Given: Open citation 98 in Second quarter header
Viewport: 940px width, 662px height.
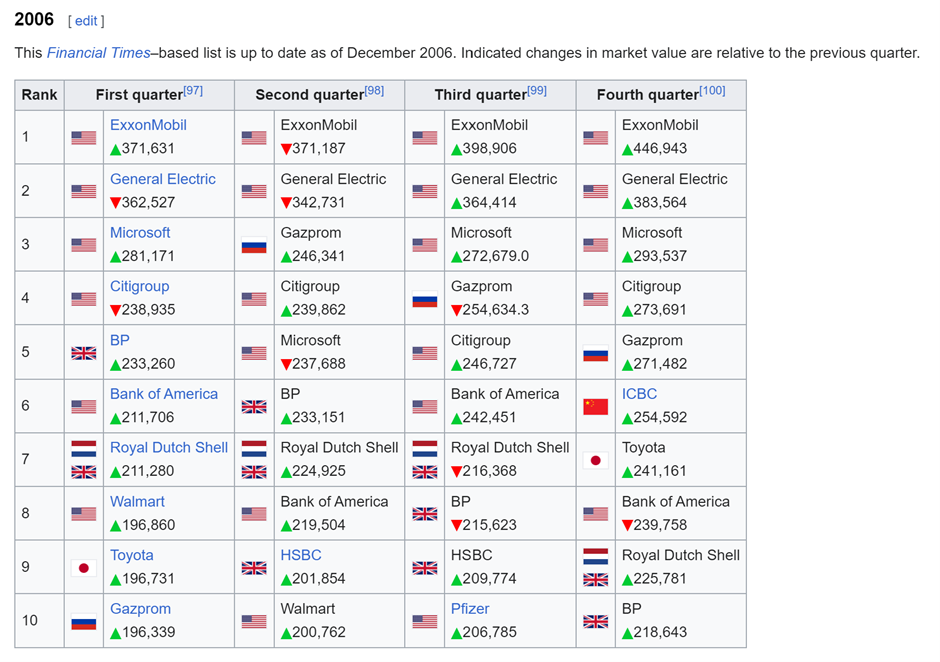Looking at the screenshot, I should click(374, 91).
